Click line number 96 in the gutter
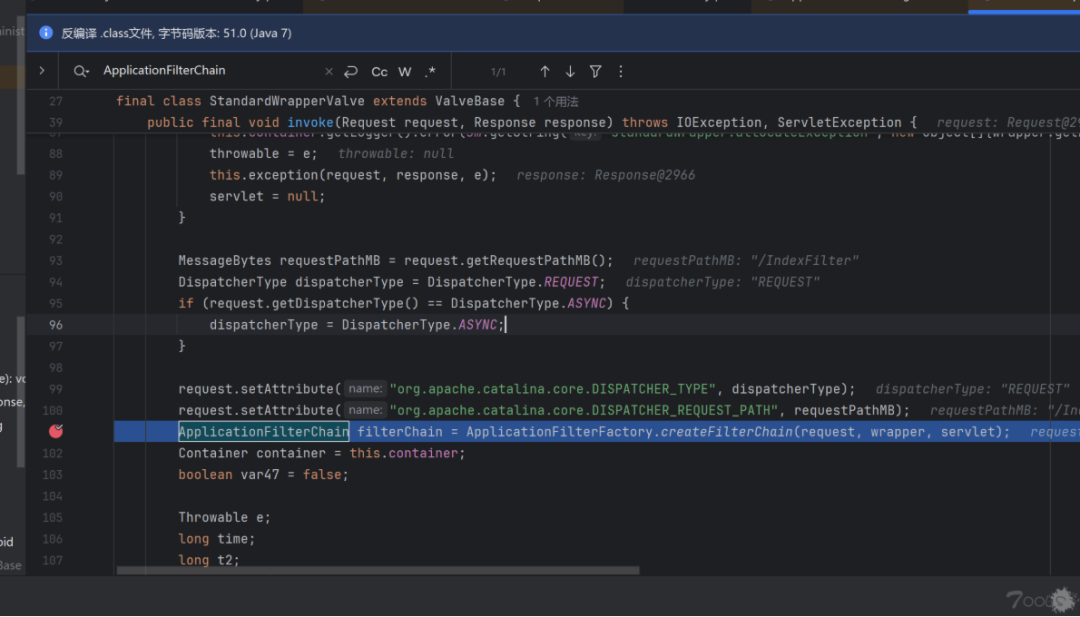1080x617 pixels. 56,324
